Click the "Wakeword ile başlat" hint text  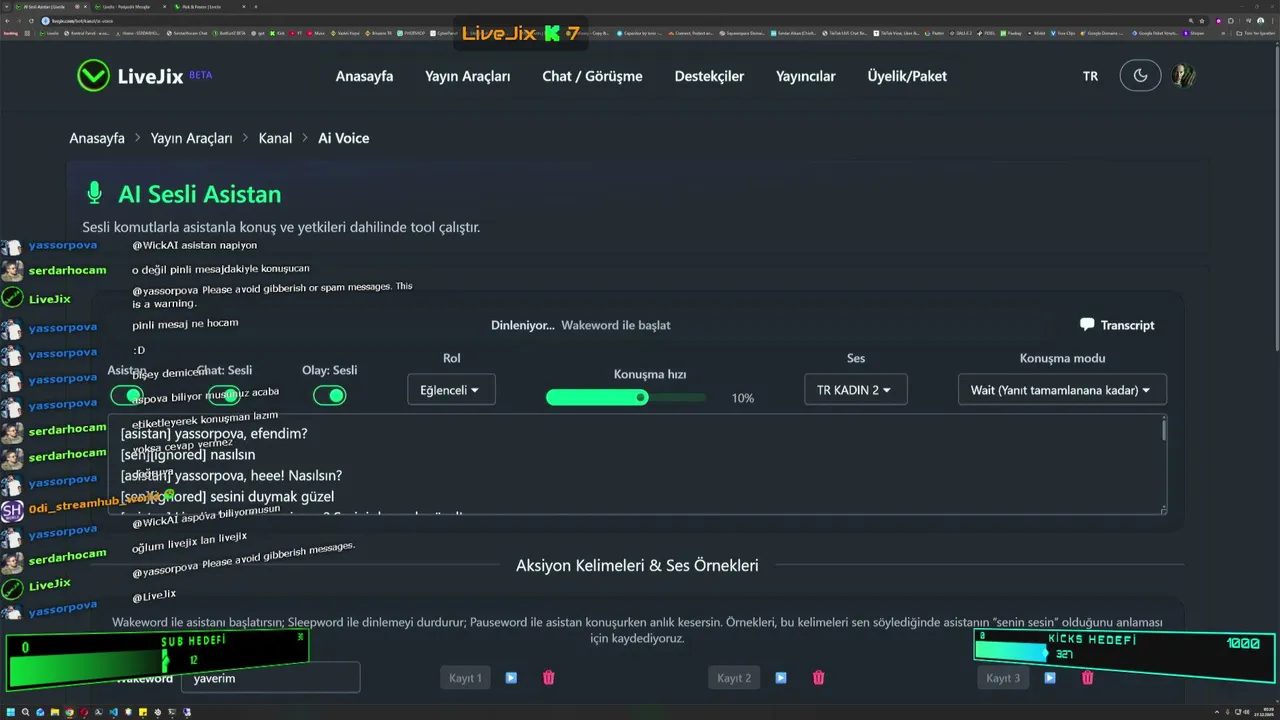tap(616, 325)
